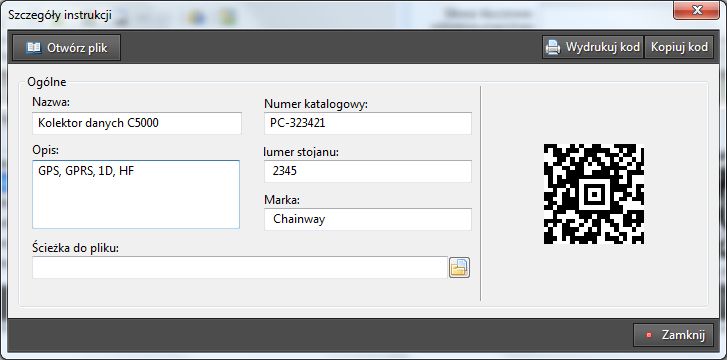Browse for file using folder icon

[459, 268]
